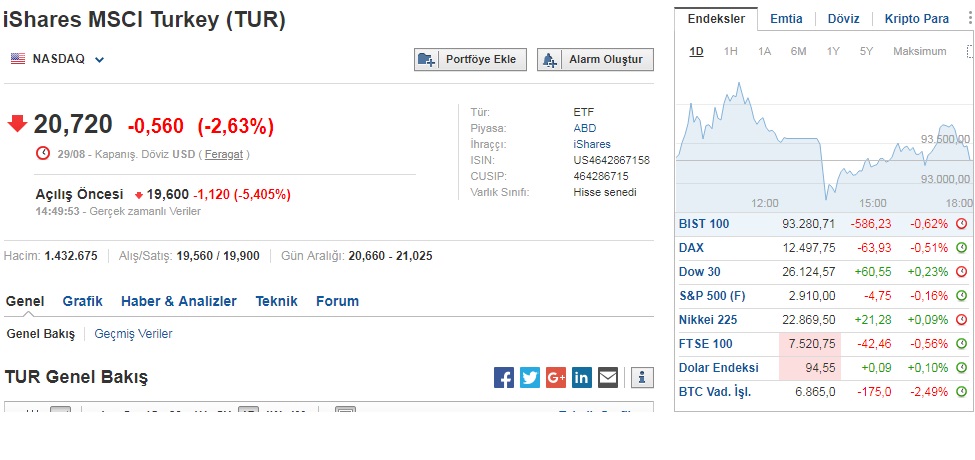Click CUSIP value 464286715
The image size is (975, 460).
coord(601,177)
